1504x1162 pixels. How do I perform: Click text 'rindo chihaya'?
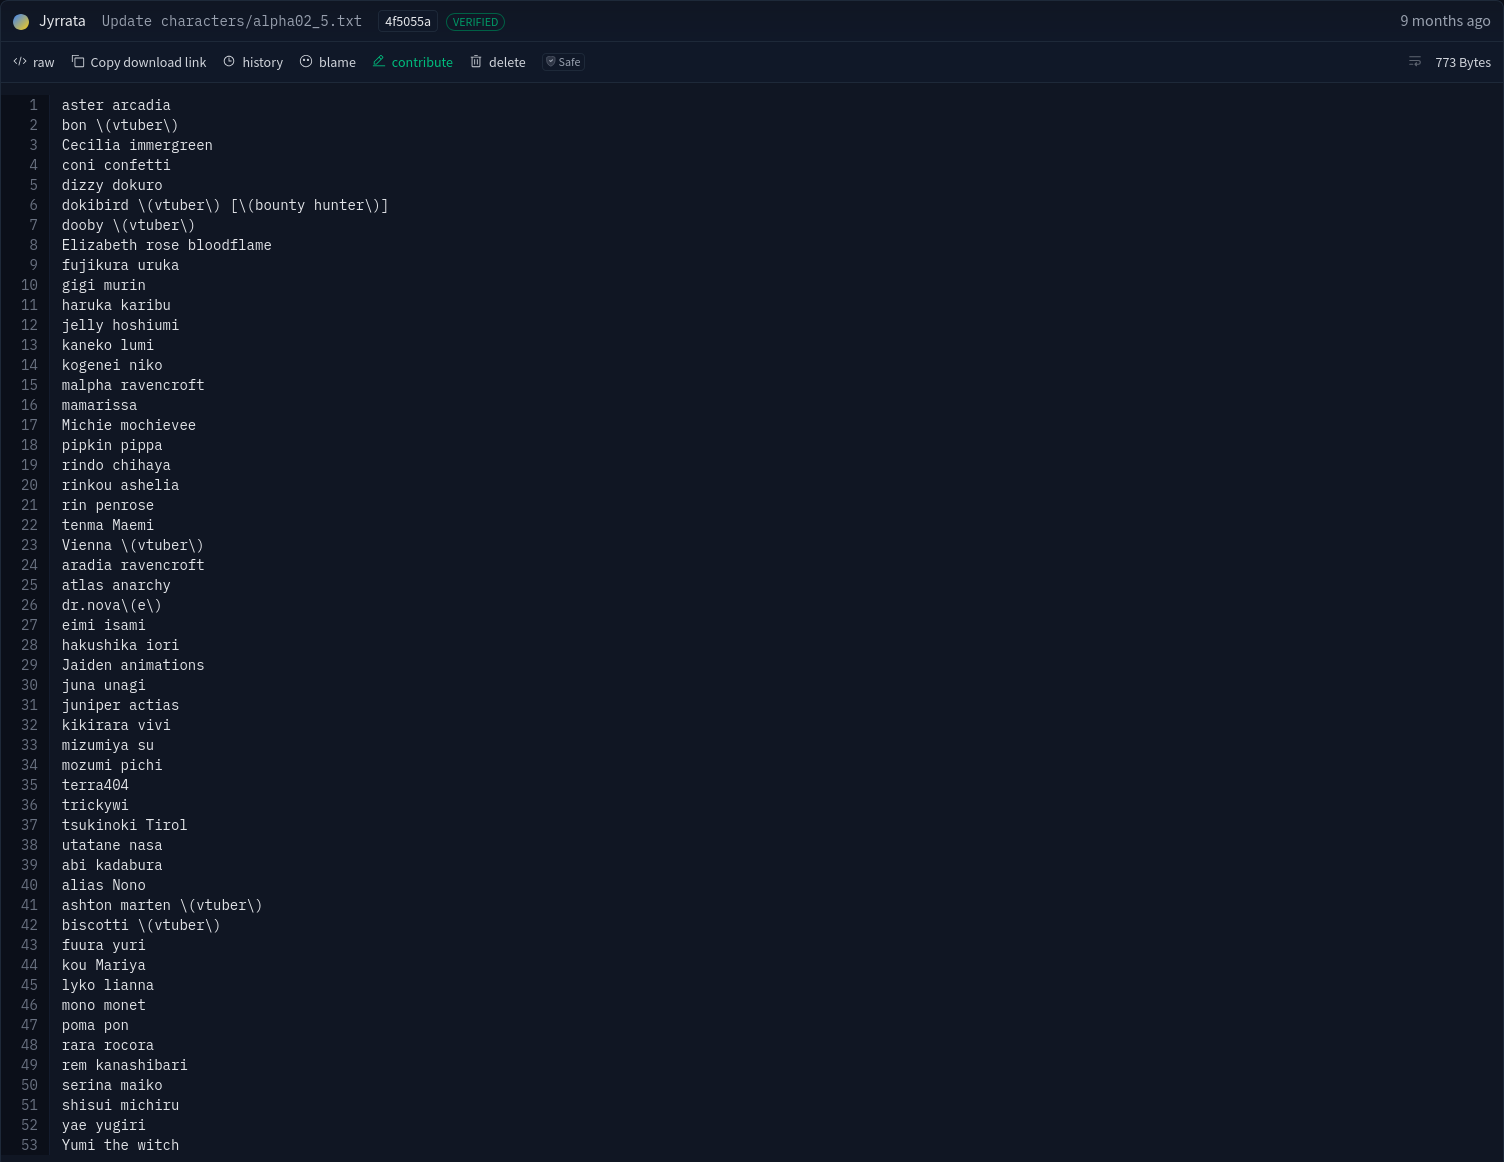tap(116, 465)
